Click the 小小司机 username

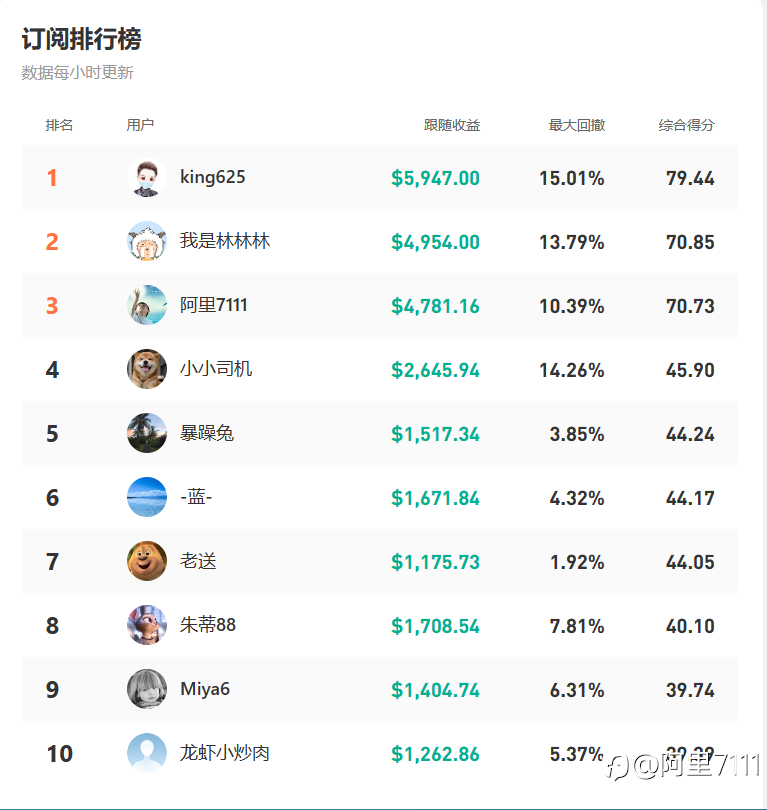(216, 369)
